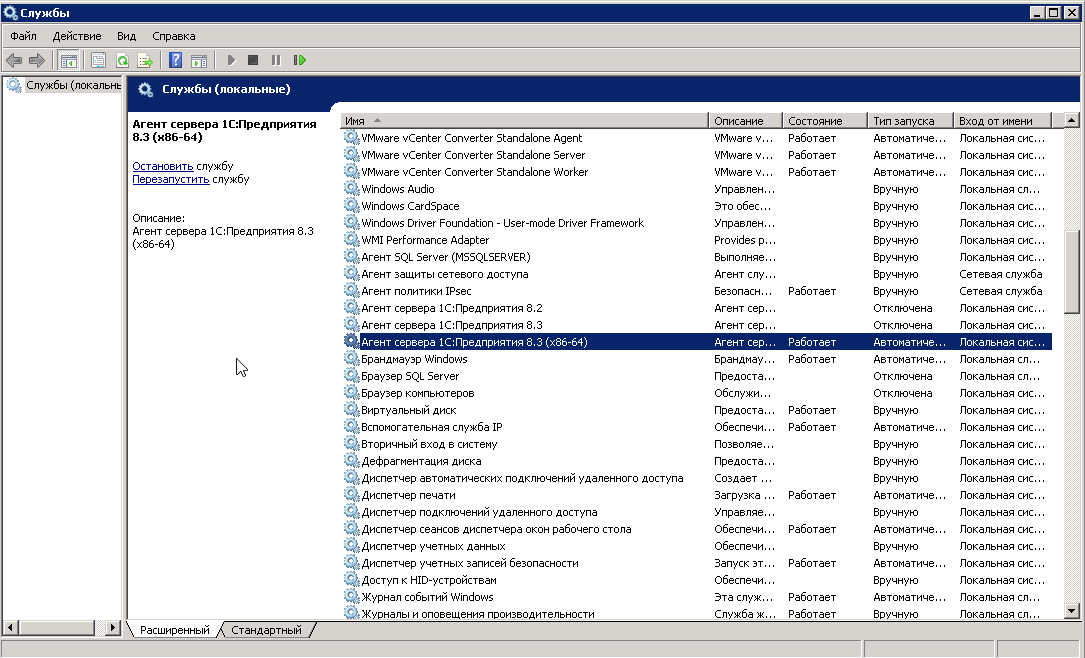Toggle the console tree pane toolbar icon
1085x658 pixels.
pos(69,61)
